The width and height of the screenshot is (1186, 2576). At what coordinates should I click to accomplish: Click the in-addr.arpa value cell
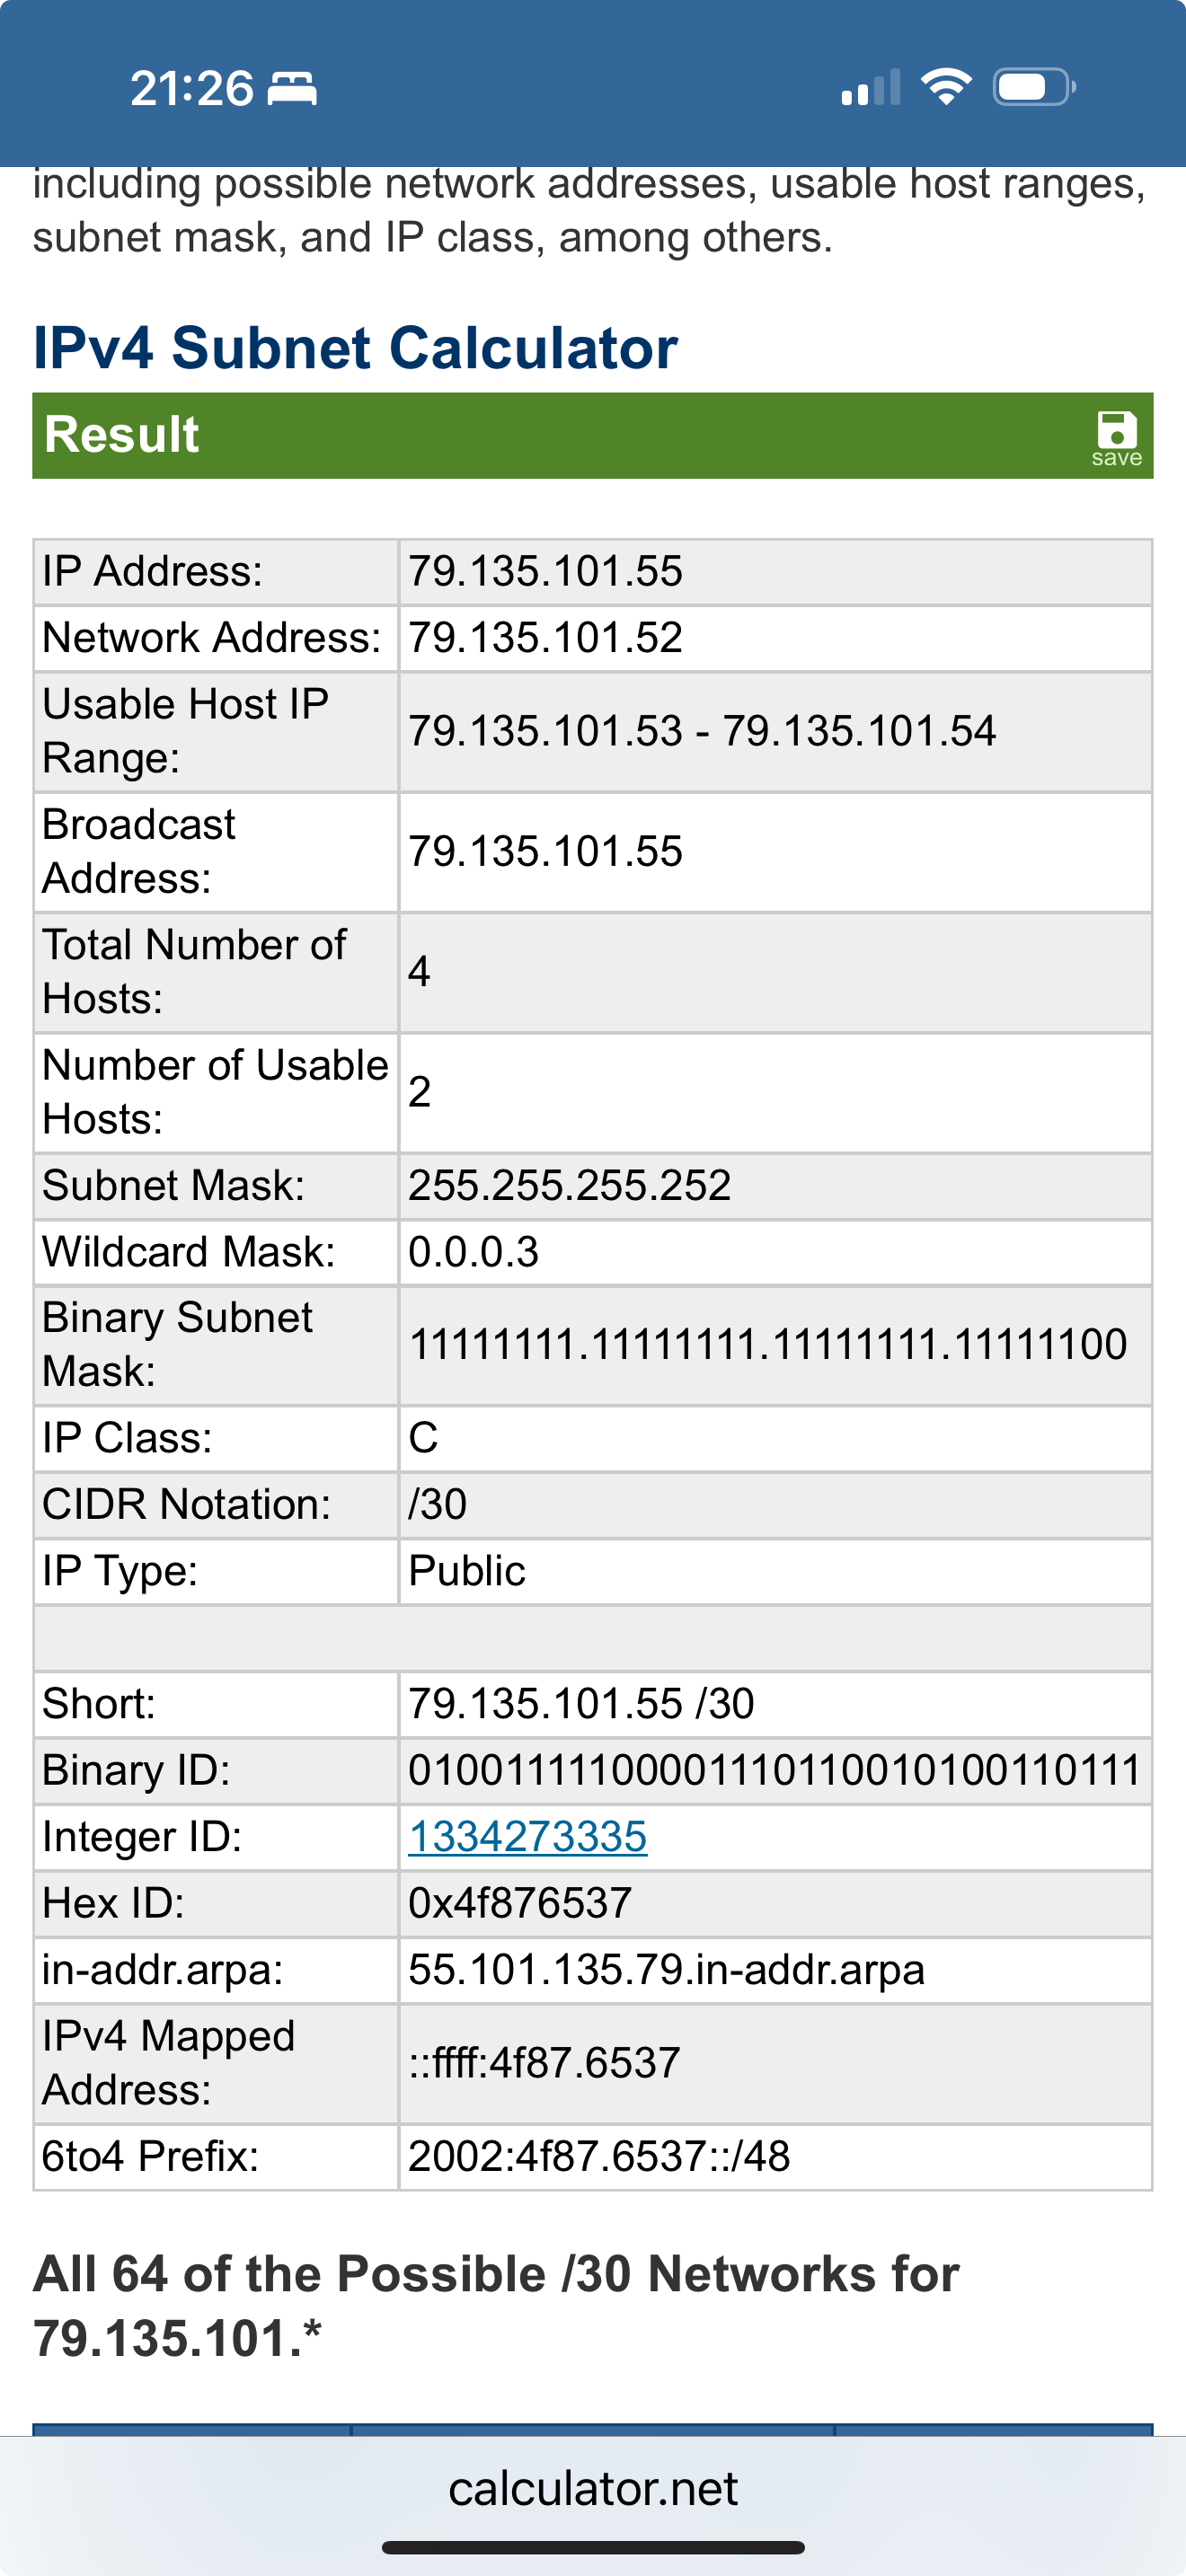coord(666,1970)
